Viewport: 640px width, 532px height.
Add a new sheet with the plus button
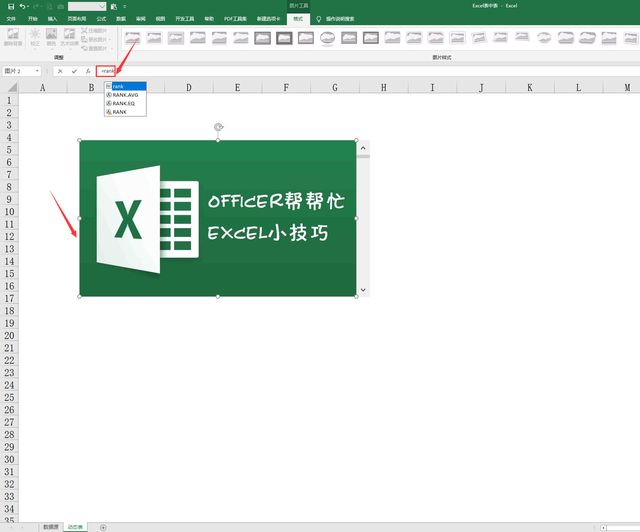click(103, 527)
